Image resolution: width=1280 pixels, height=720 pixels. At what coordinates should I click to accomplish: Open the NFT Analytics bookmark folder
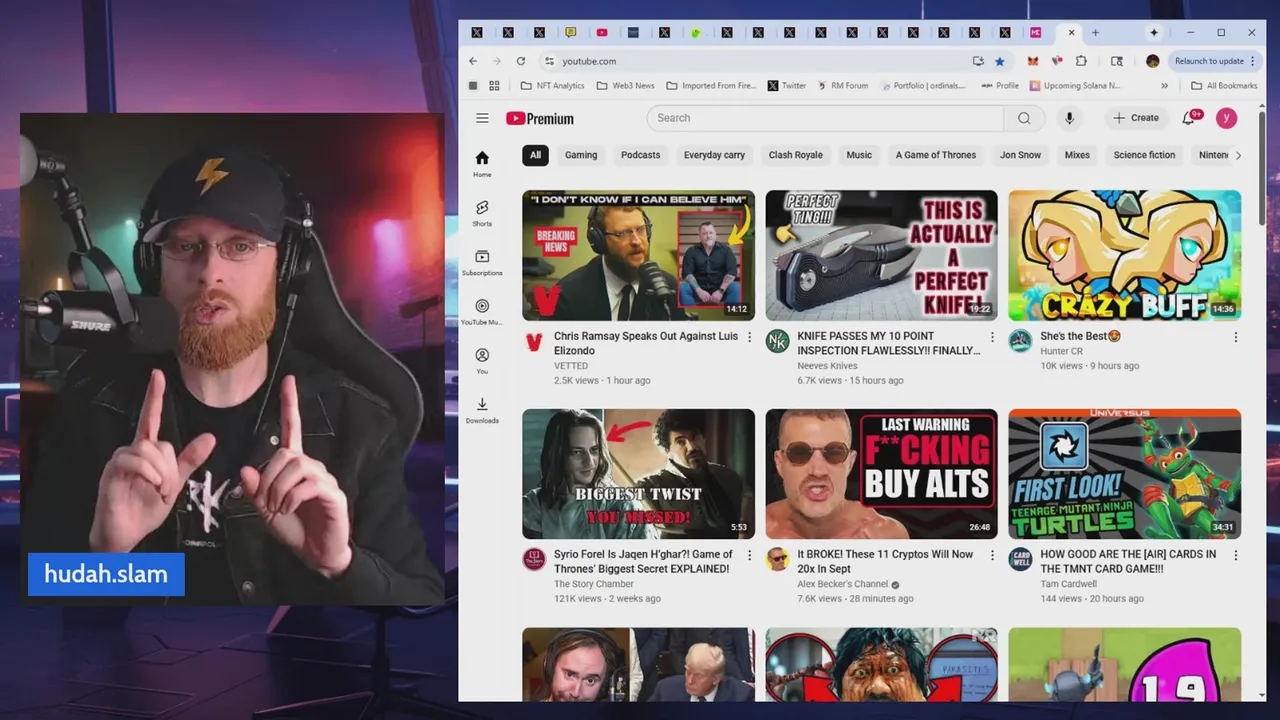click(554, 86)
